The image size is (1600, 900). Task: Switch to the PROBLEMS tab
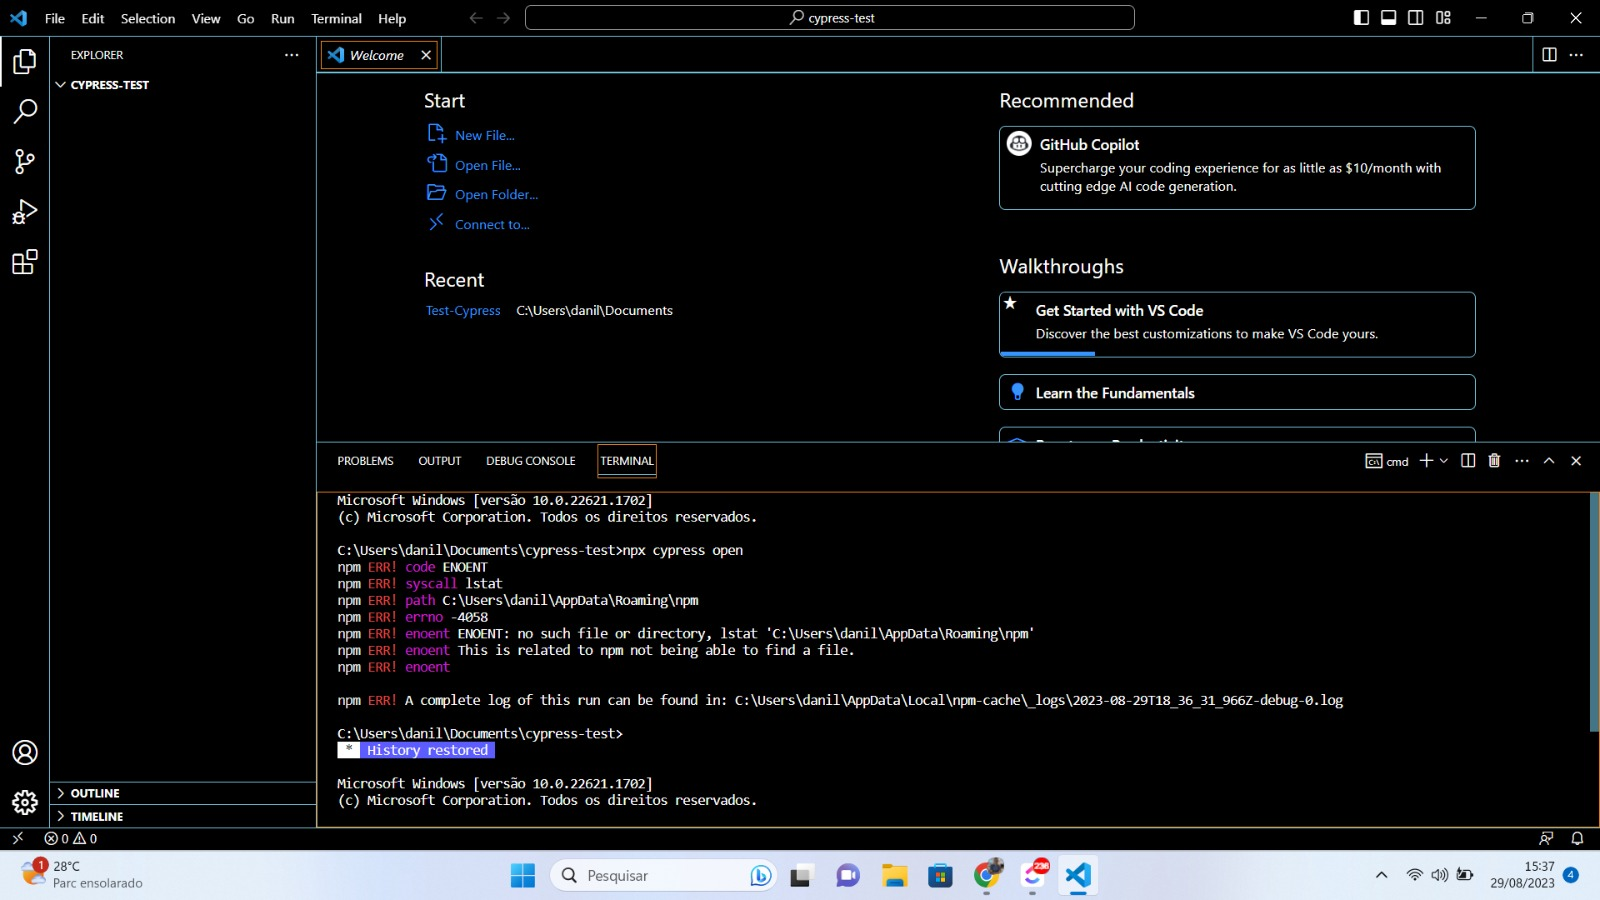(x=365, y=461)
